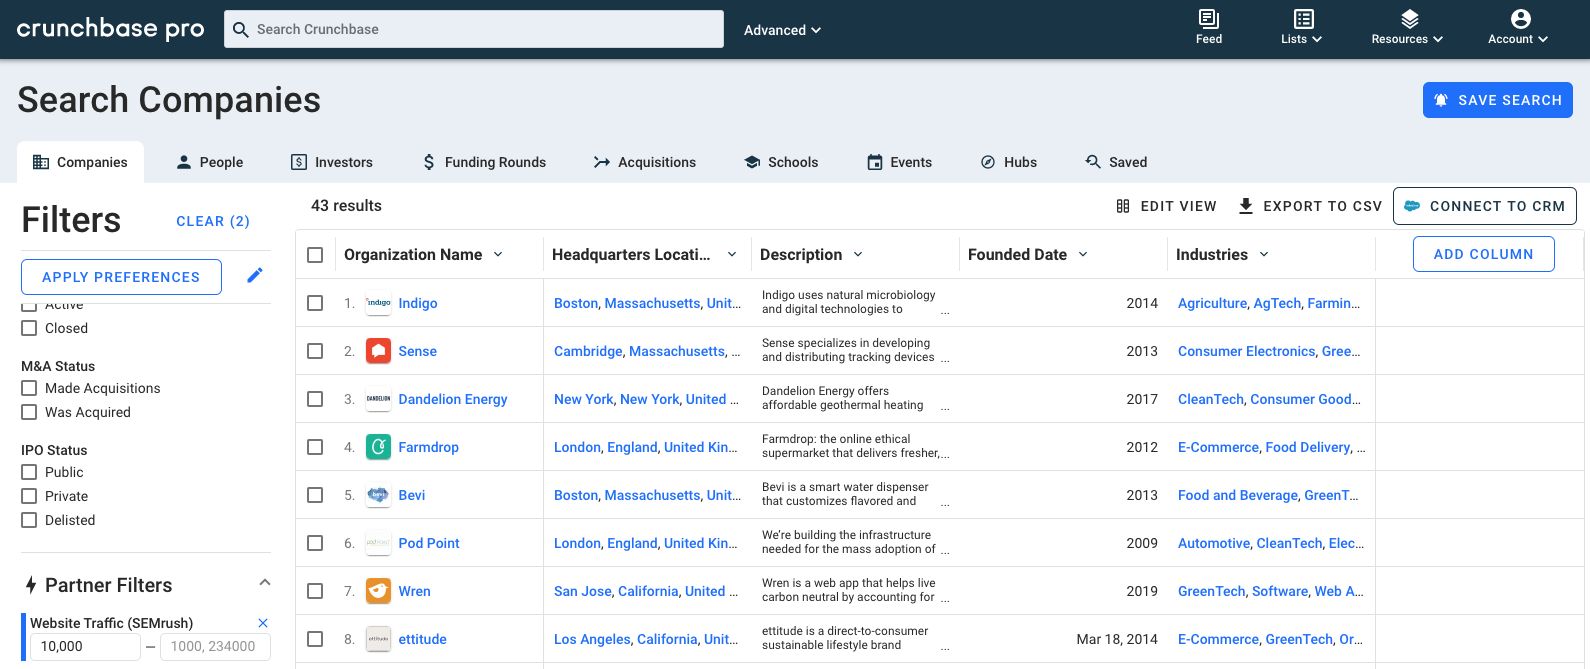
Task: Expand the Resources dropdown menu
Action: point(1407,39)
